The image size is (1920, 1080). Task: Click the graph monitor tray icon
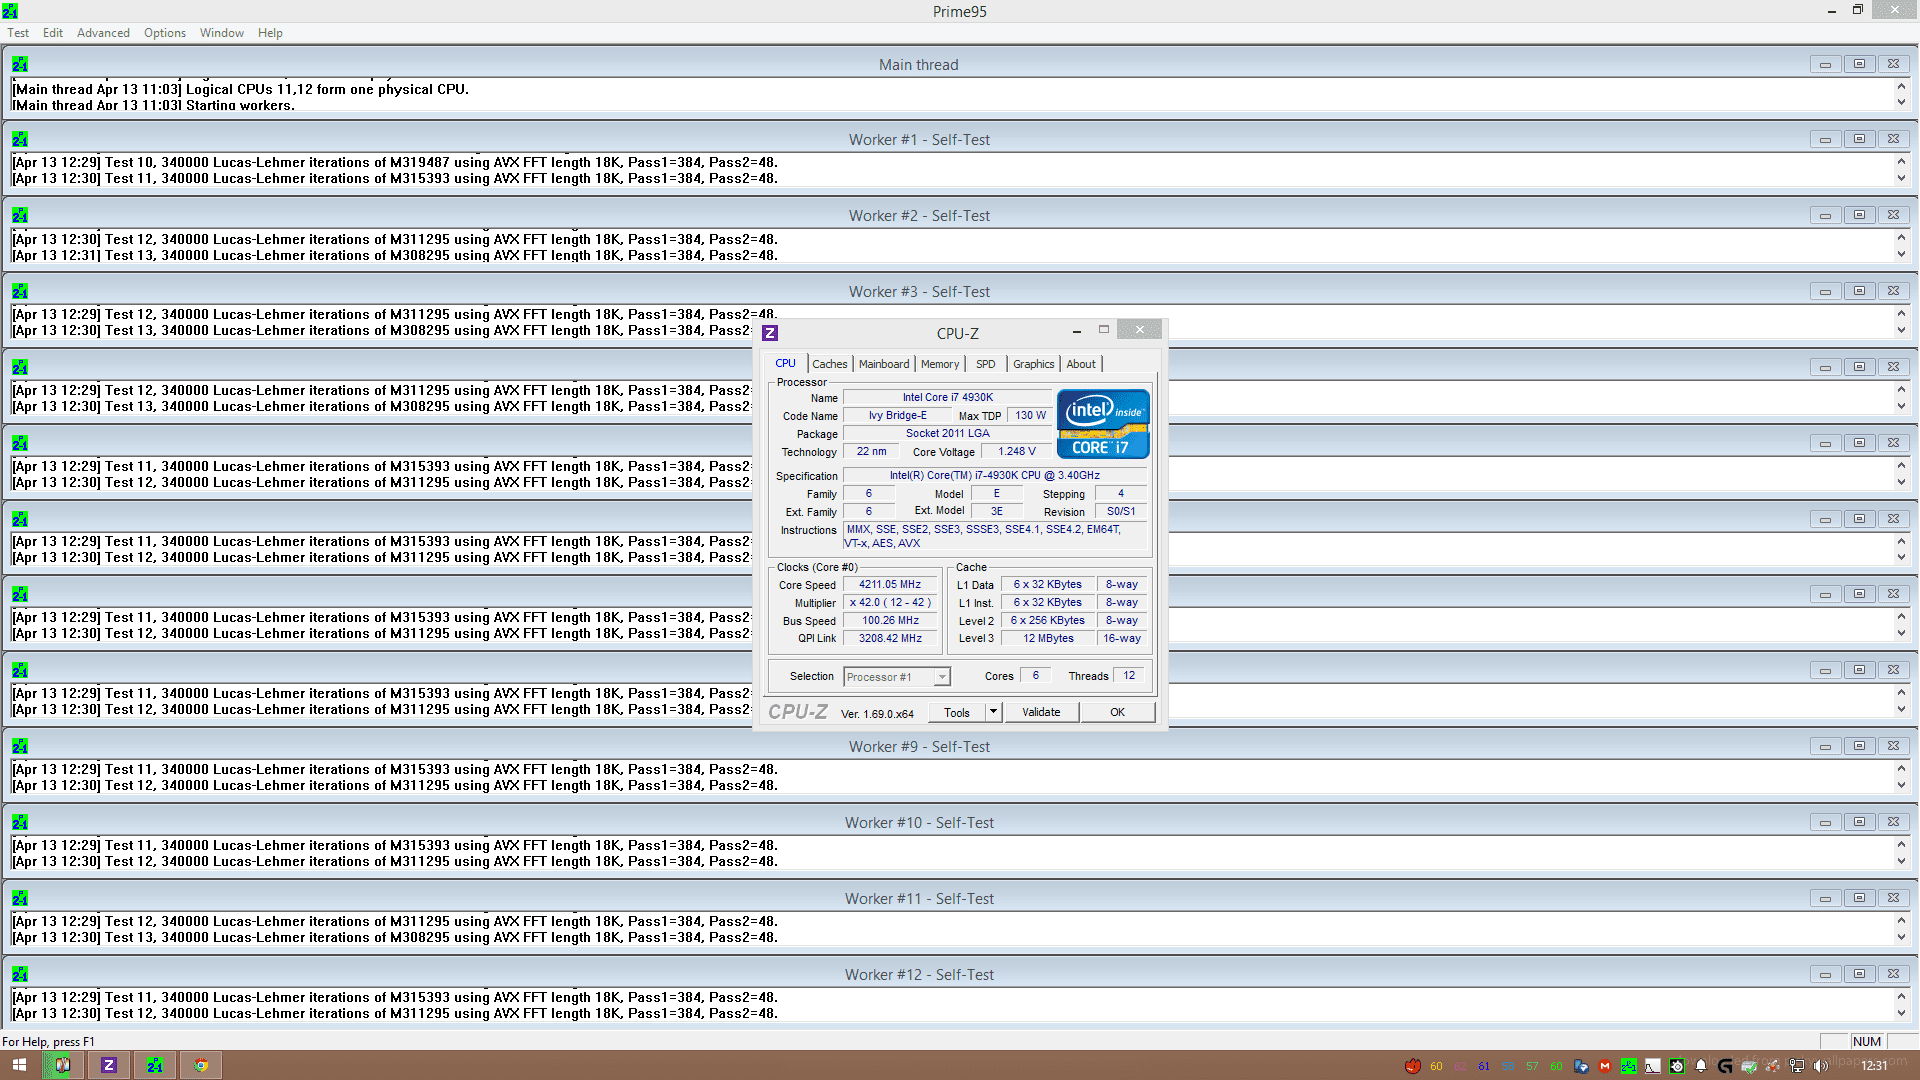click(1653, 1066)
